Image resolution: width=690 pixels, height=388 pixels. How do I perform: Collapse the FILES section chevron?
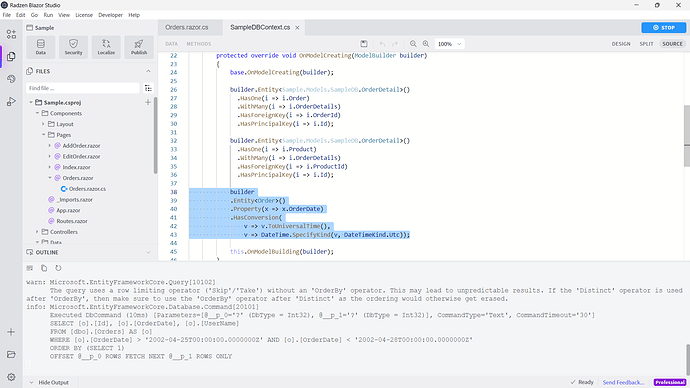(x=148, y=71)
